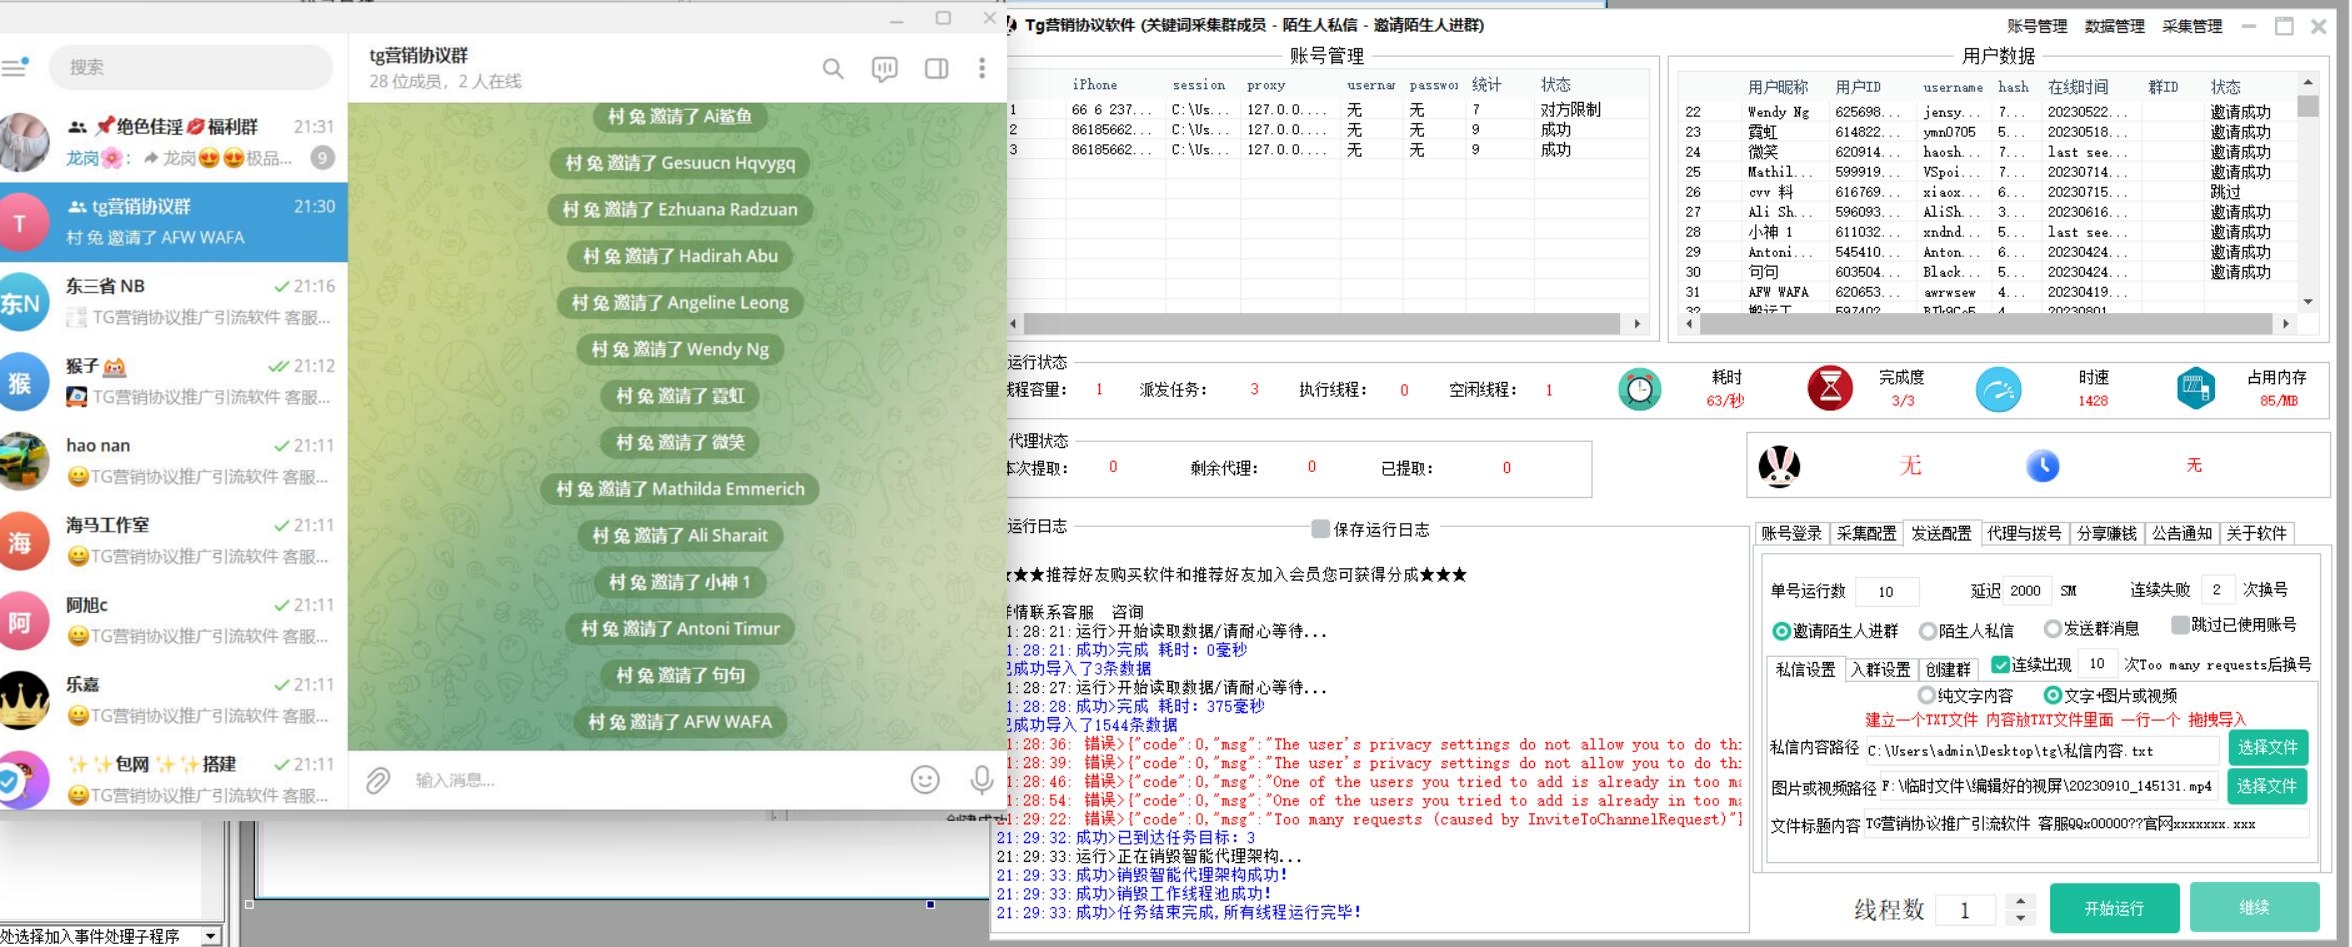Open the 账号管理 top menu
Image resolution: width=2352 pixels, height=947 pixels.
(x=2036, y=26)
